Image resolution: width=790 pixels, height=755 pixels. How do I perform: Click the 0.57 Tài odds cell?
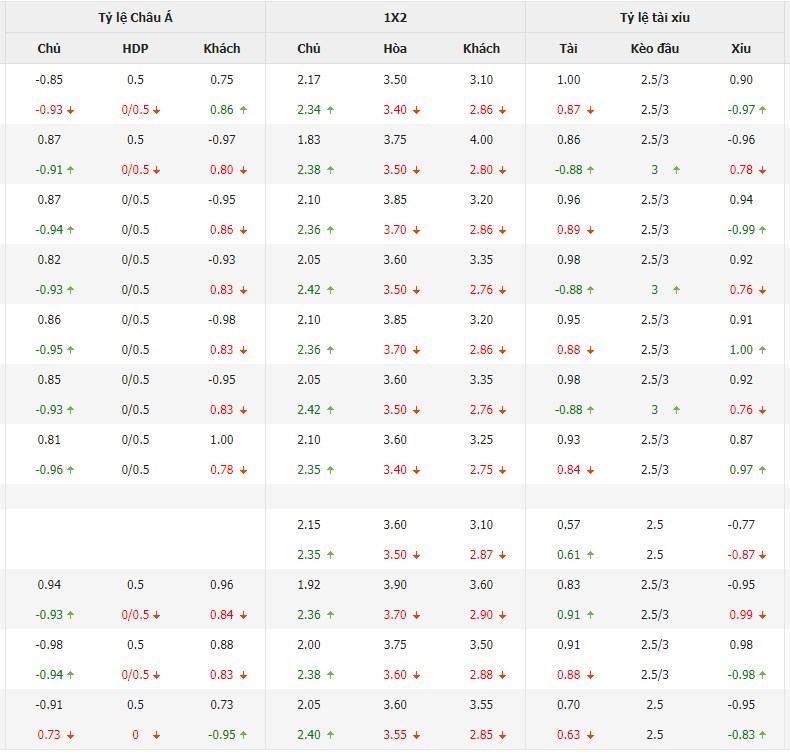[x=569, y=525]
